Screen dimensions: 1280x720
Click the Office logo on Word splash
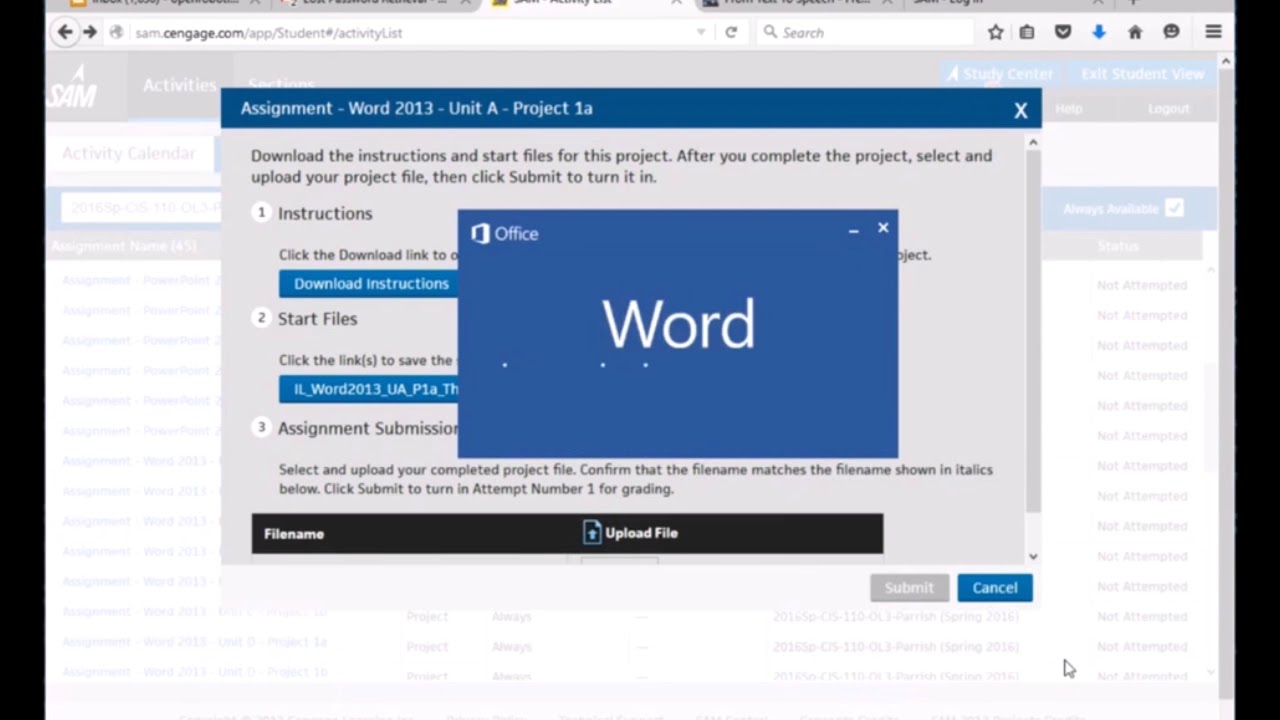pyautogui.click(x=505, y=233)
